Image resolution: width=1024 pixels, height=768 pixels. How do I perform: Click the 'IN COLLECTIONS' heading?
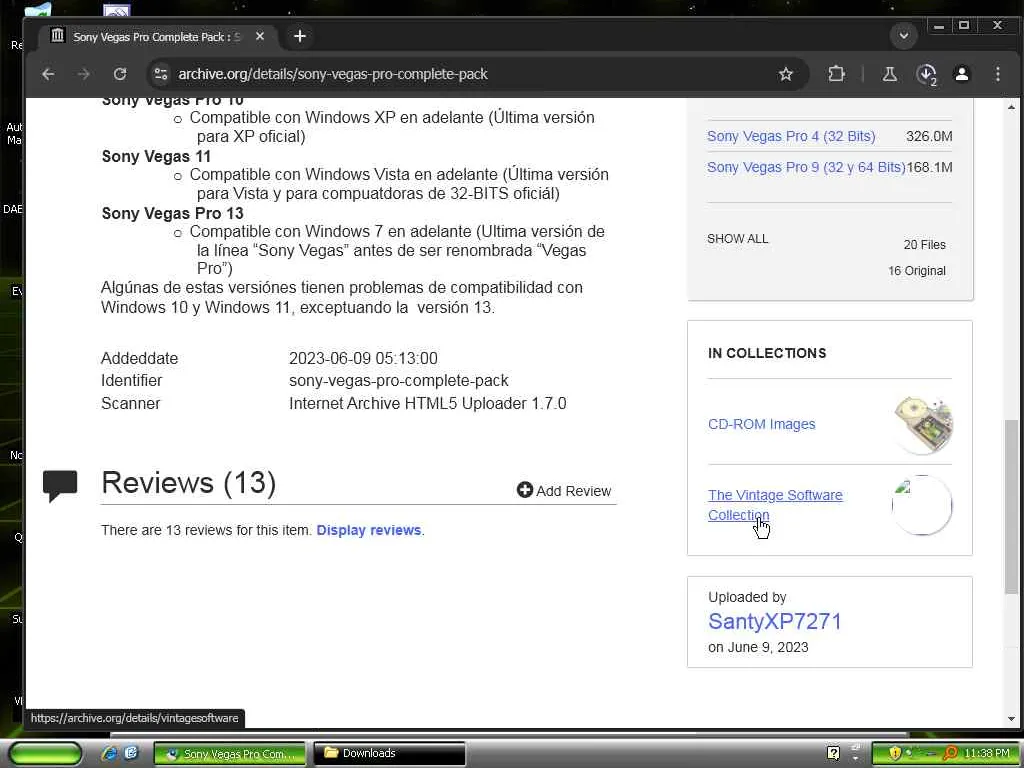pyautogui.click(x=767, y=353)
